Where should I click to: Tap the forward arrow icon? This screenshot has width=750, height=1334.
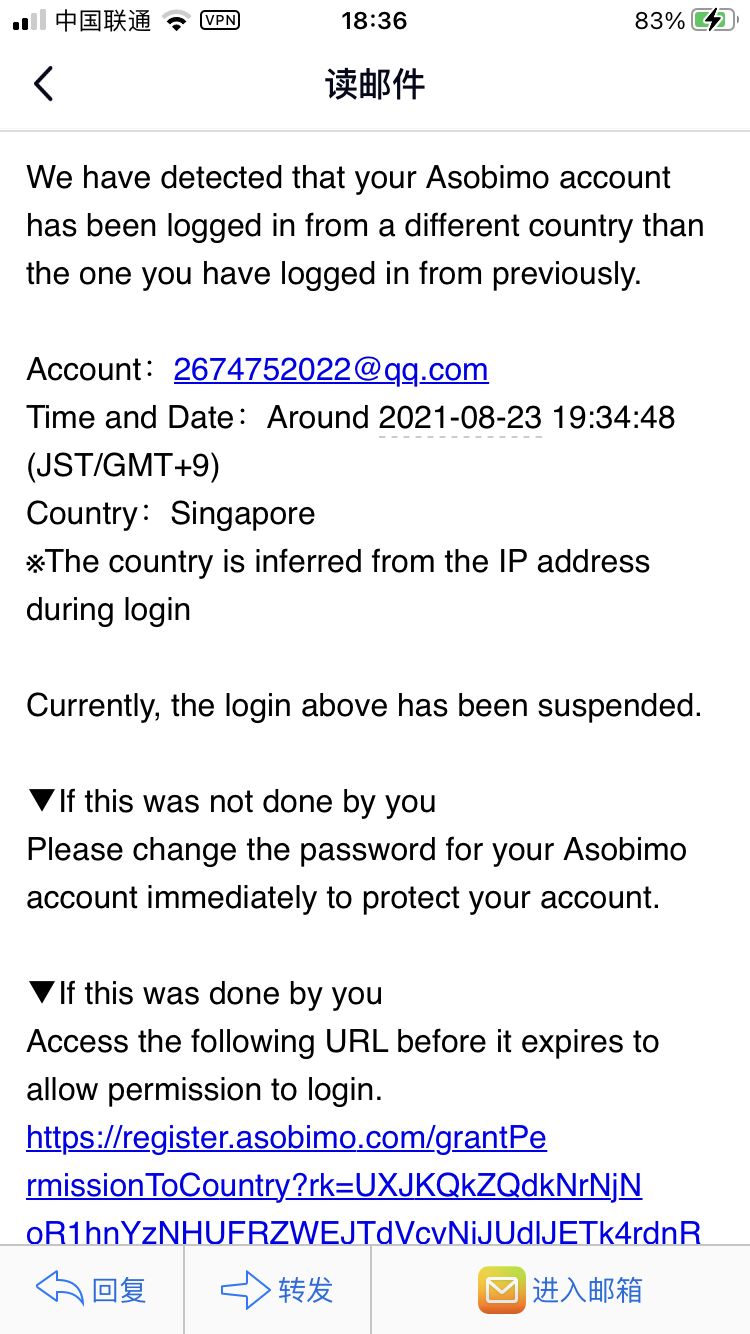point(245,1289)
